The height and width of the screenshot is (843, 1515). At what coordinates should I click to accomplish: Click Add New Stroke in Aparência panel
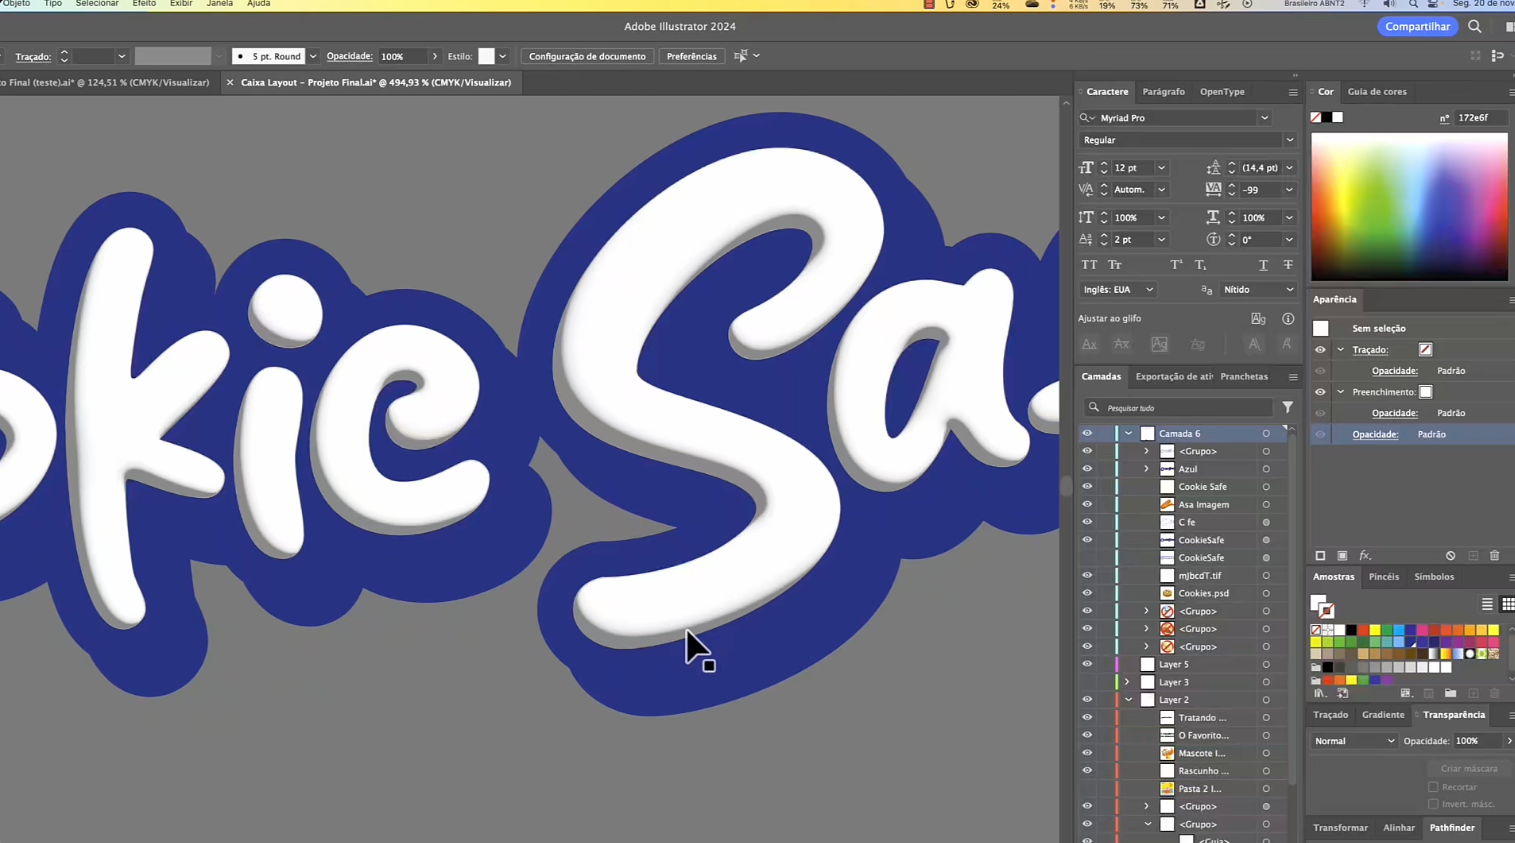pos(1320,556)
